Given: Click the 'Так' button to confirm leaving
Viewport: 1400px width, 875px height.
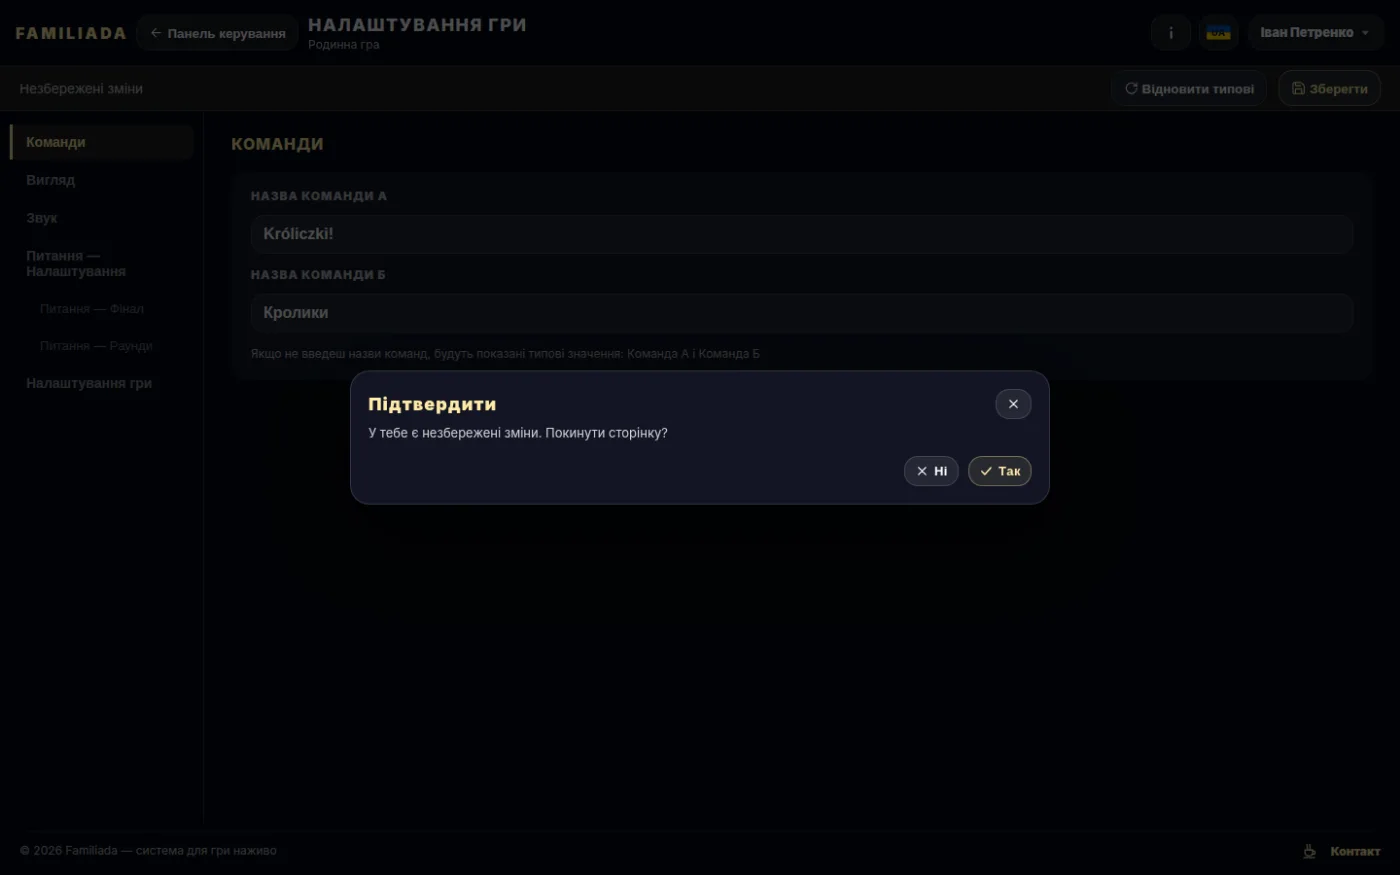Looking at the screenshot, I should pos(999,471).
